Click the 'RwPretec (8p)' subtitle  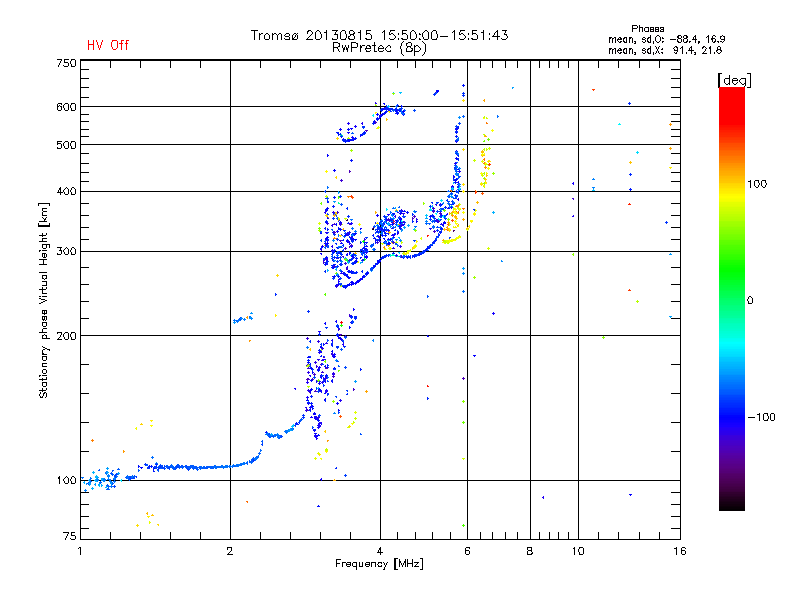tap(380, 48)
